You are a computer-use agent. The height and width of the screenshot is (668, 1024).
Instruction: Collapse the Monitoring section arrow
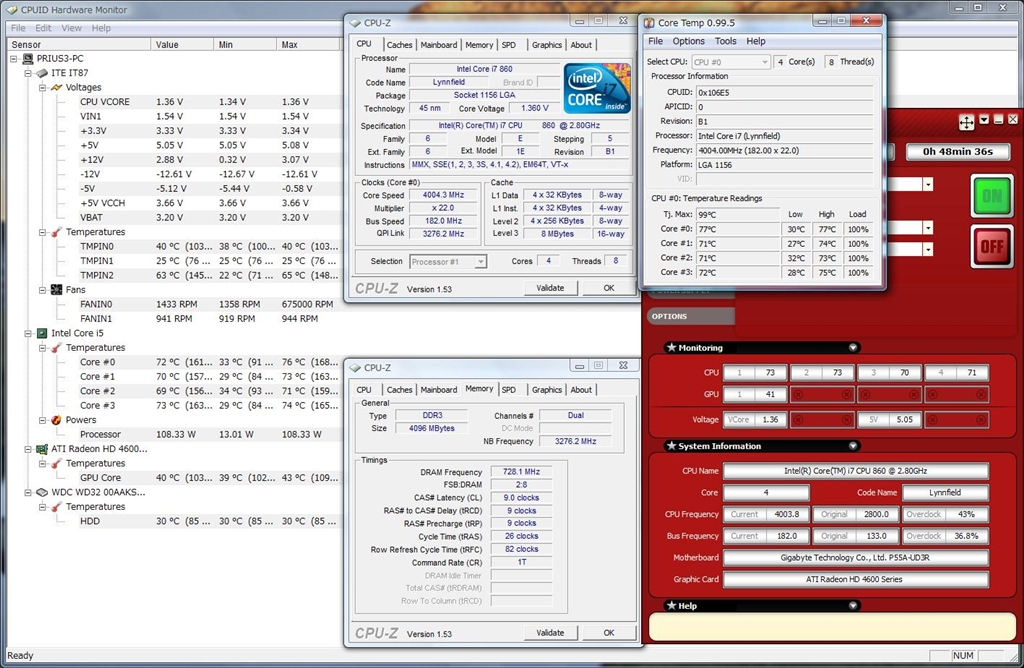pos(853,348)
